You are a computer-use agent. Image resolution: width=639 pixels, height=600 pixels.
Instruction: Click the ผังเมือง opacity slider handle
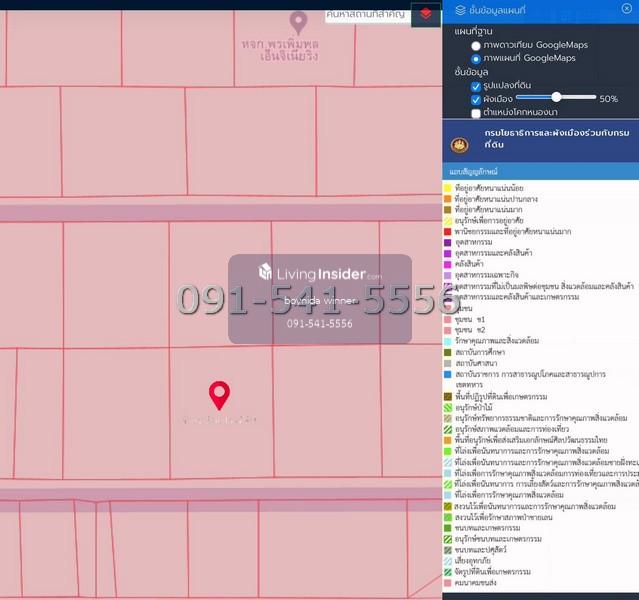(556, 97)
